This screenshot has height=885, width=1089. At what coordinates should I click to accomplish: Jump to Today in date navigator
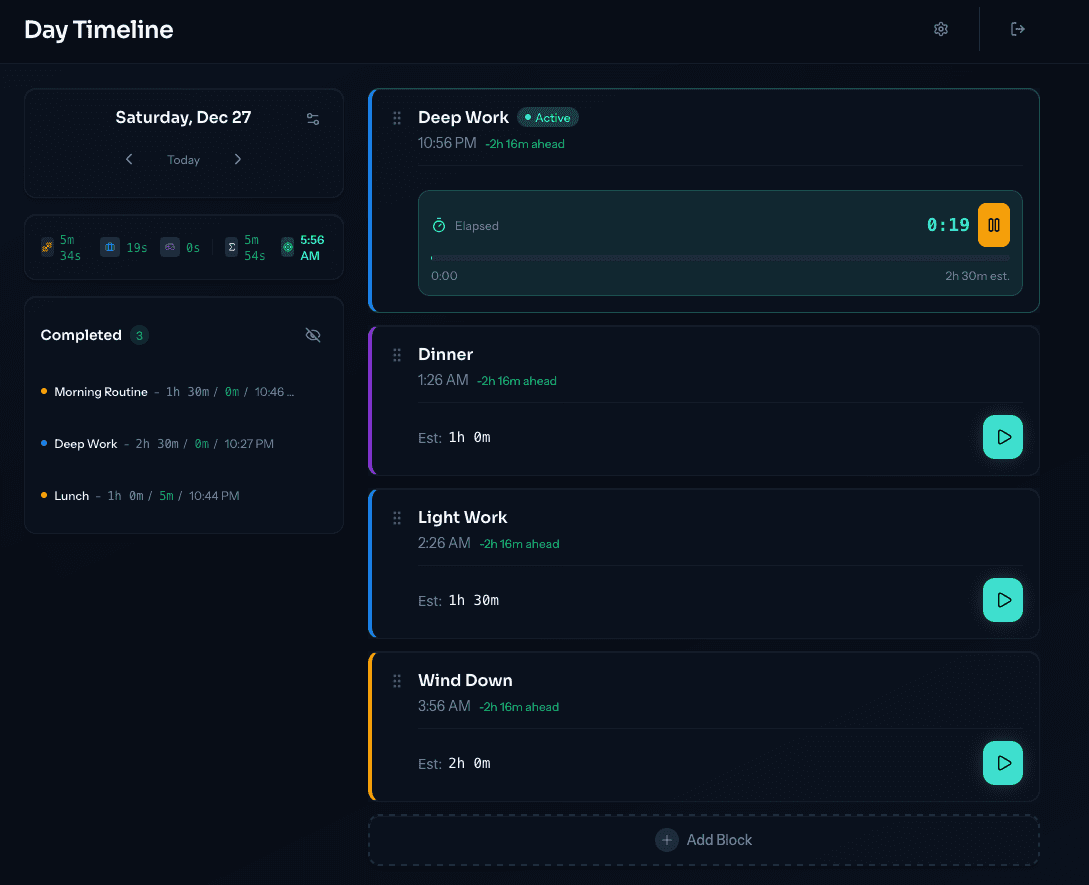(183, 160)
